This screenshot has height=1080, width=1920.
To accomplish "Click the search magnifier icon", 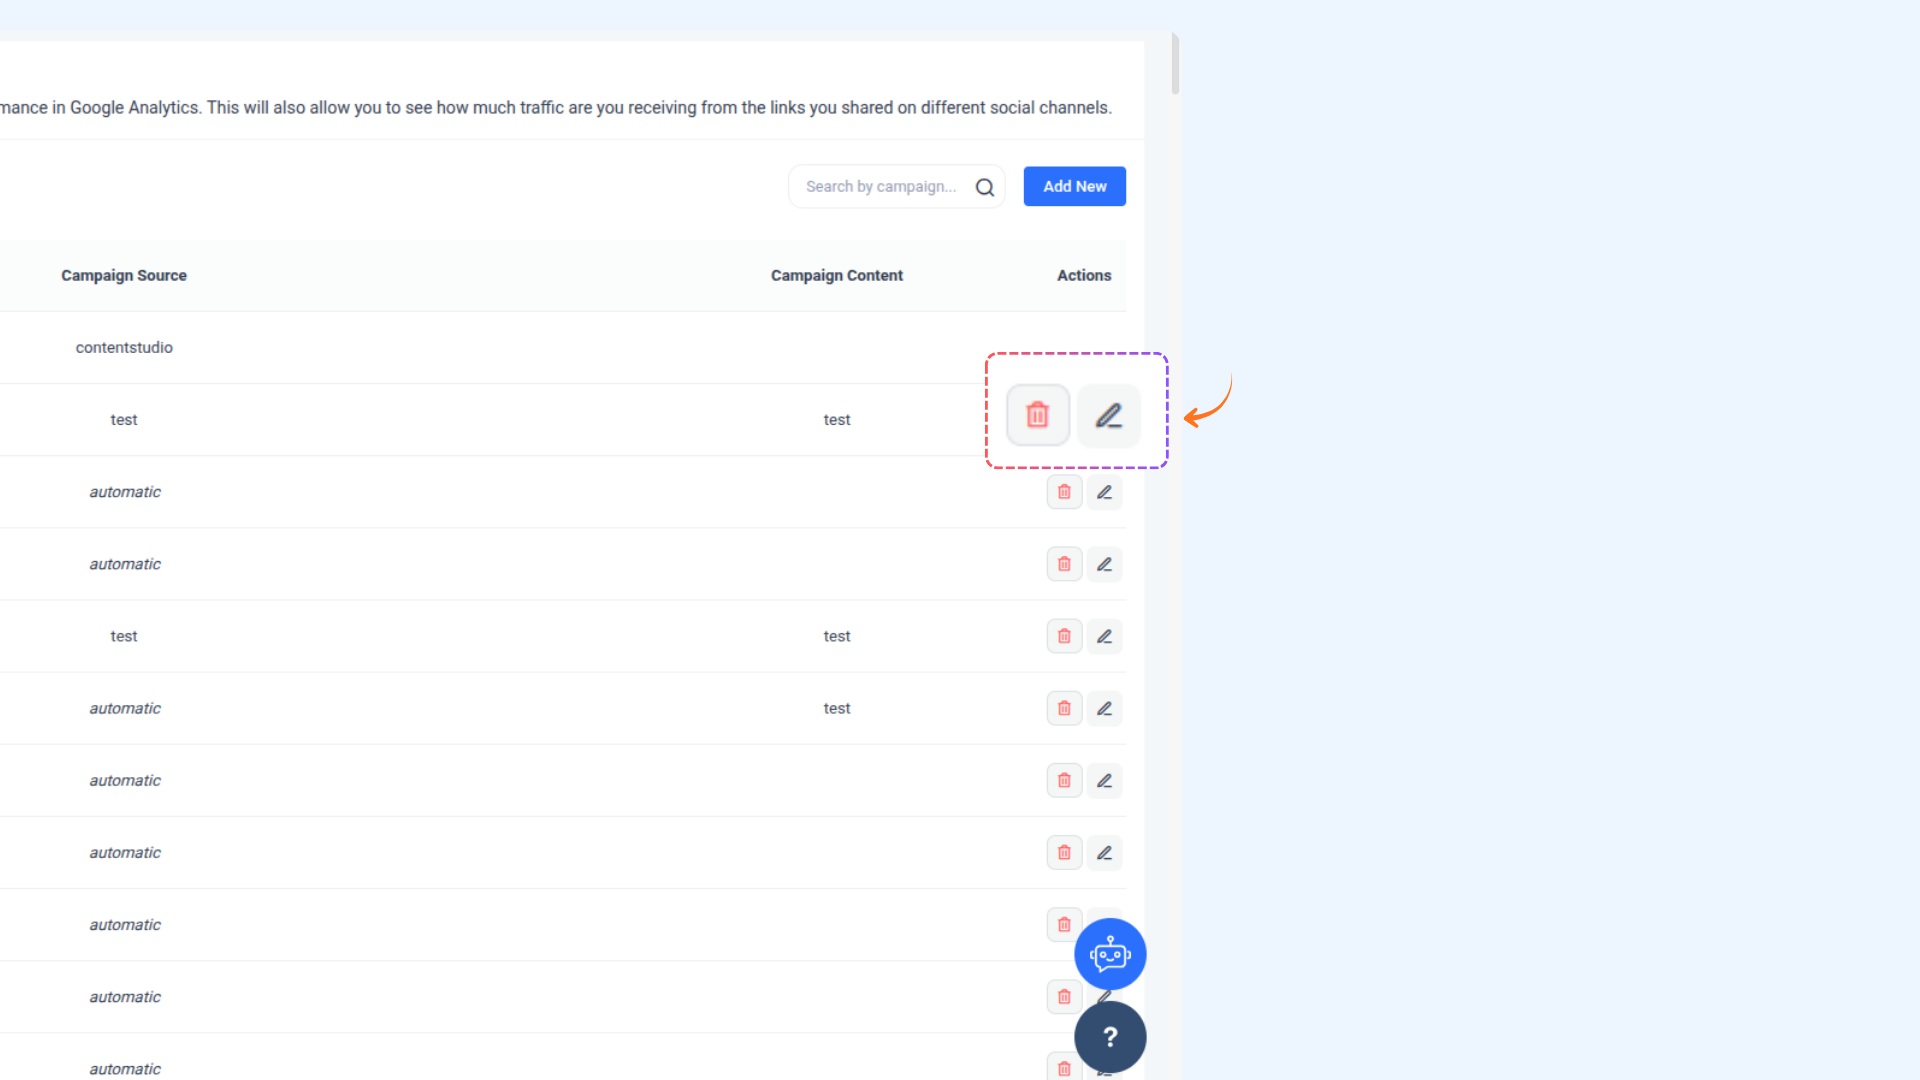I will 984,187.
